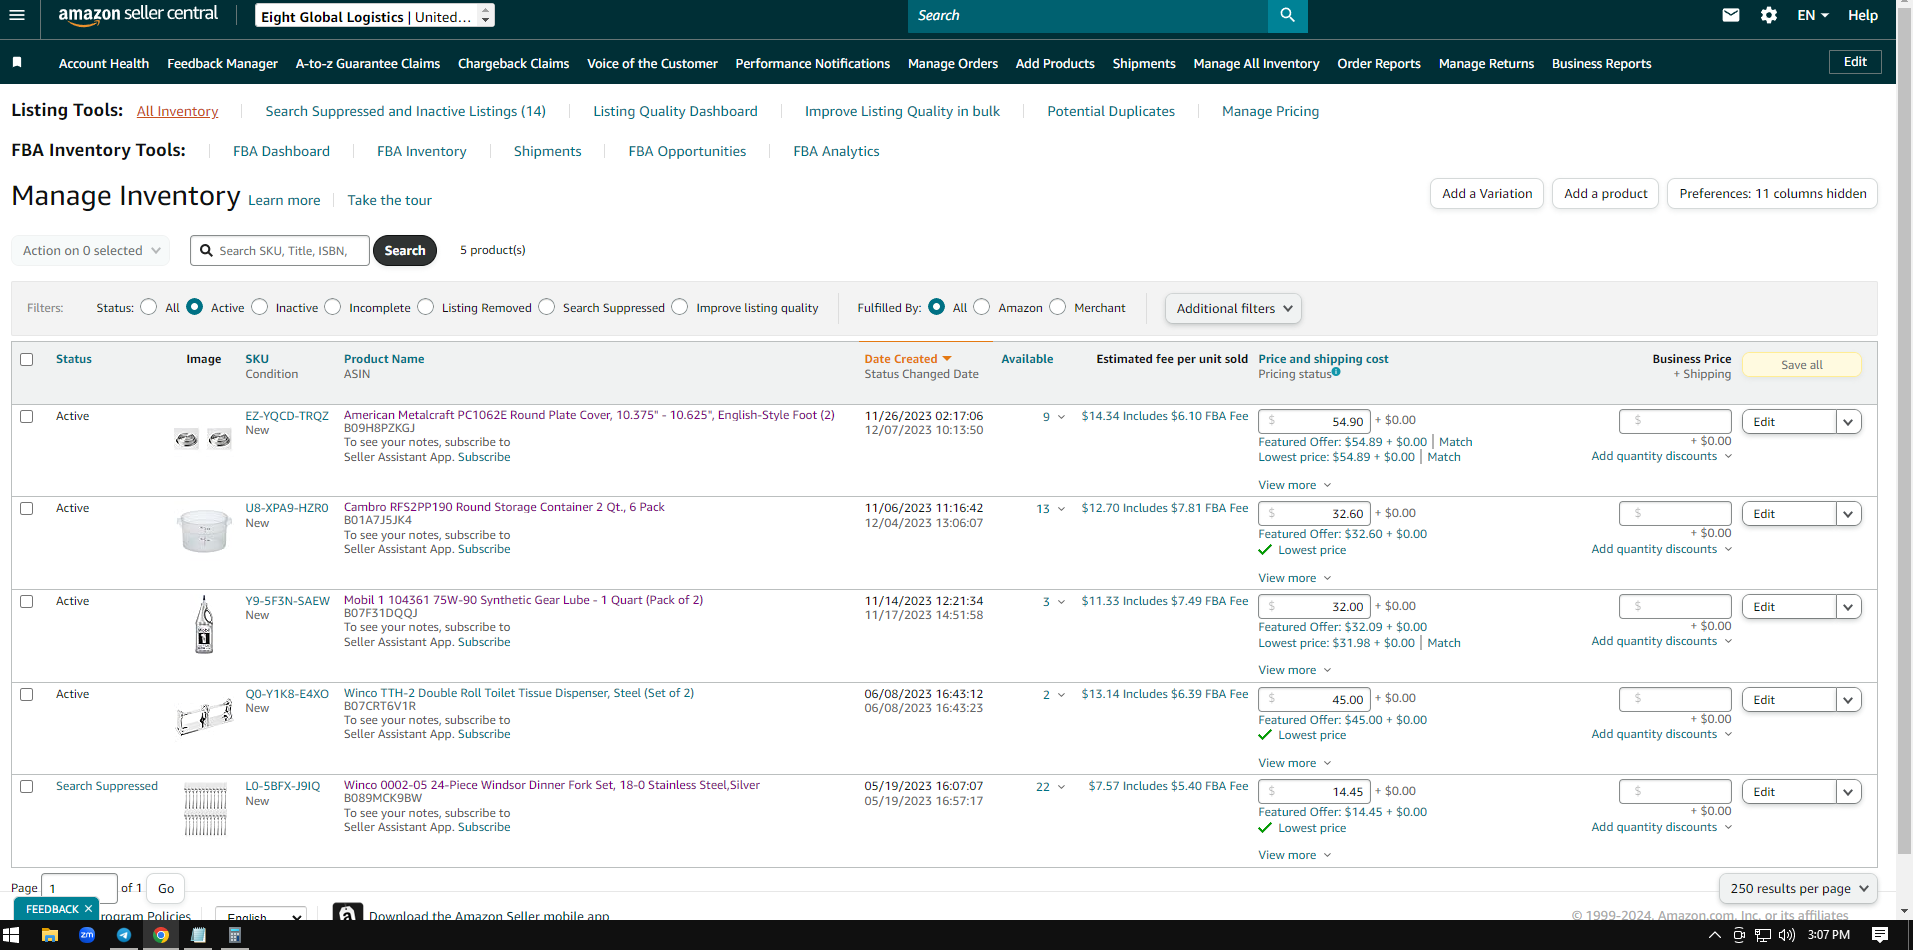The width and height of the screenshot is (1913, 950).
Task: Open the Cambro storage container thumbnail
Action: click(x=204, y=531)
